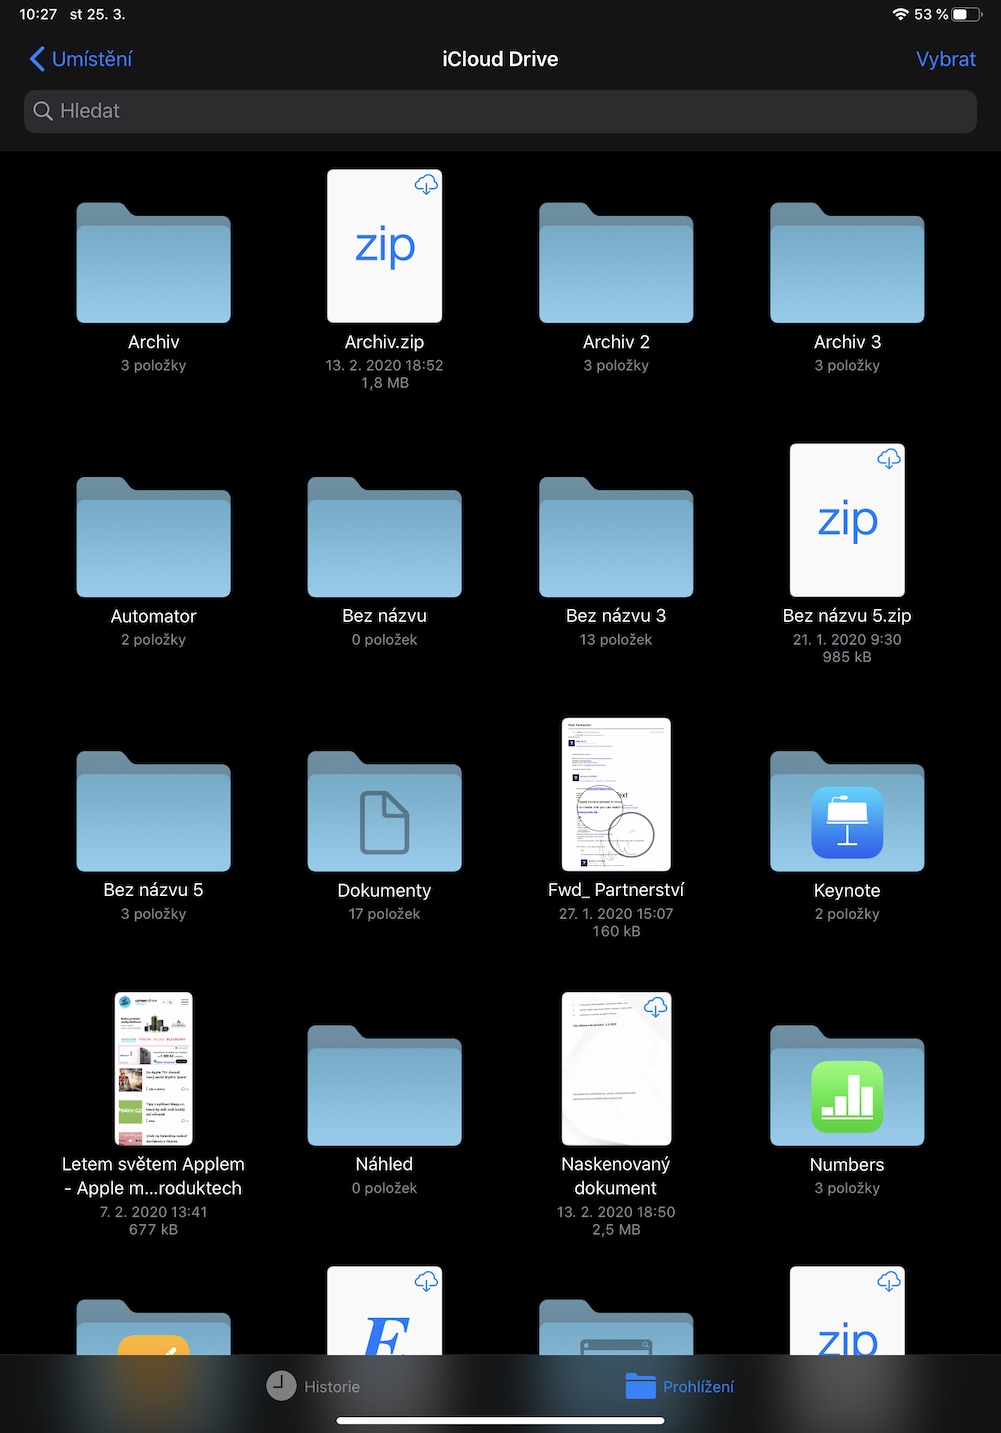Open the Numbers folder
Viewport: 1001px width, 1433px height.
[847, 1085]
